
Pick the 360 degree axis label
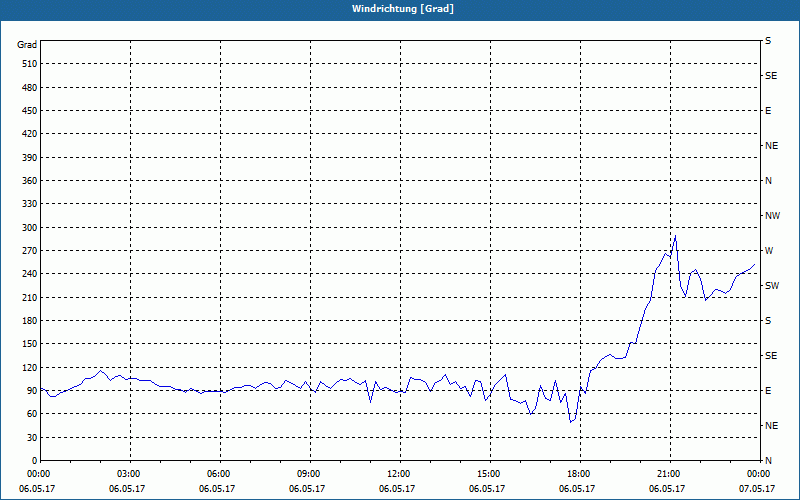(30, 181)
